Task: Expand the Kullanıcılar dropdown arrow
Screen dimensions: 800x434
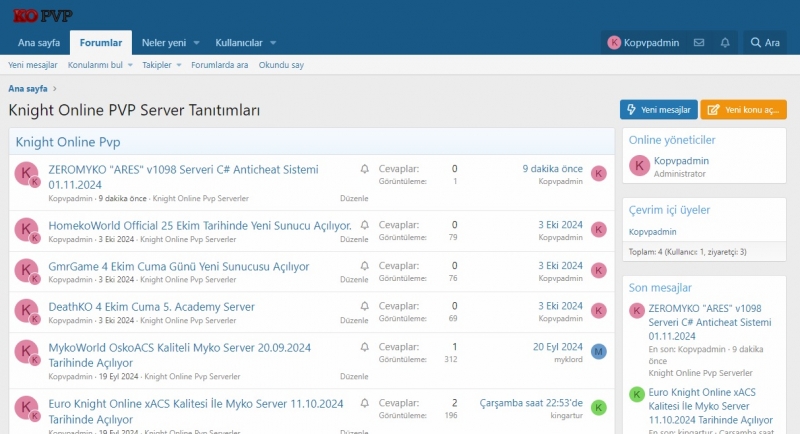Action: 273,43
